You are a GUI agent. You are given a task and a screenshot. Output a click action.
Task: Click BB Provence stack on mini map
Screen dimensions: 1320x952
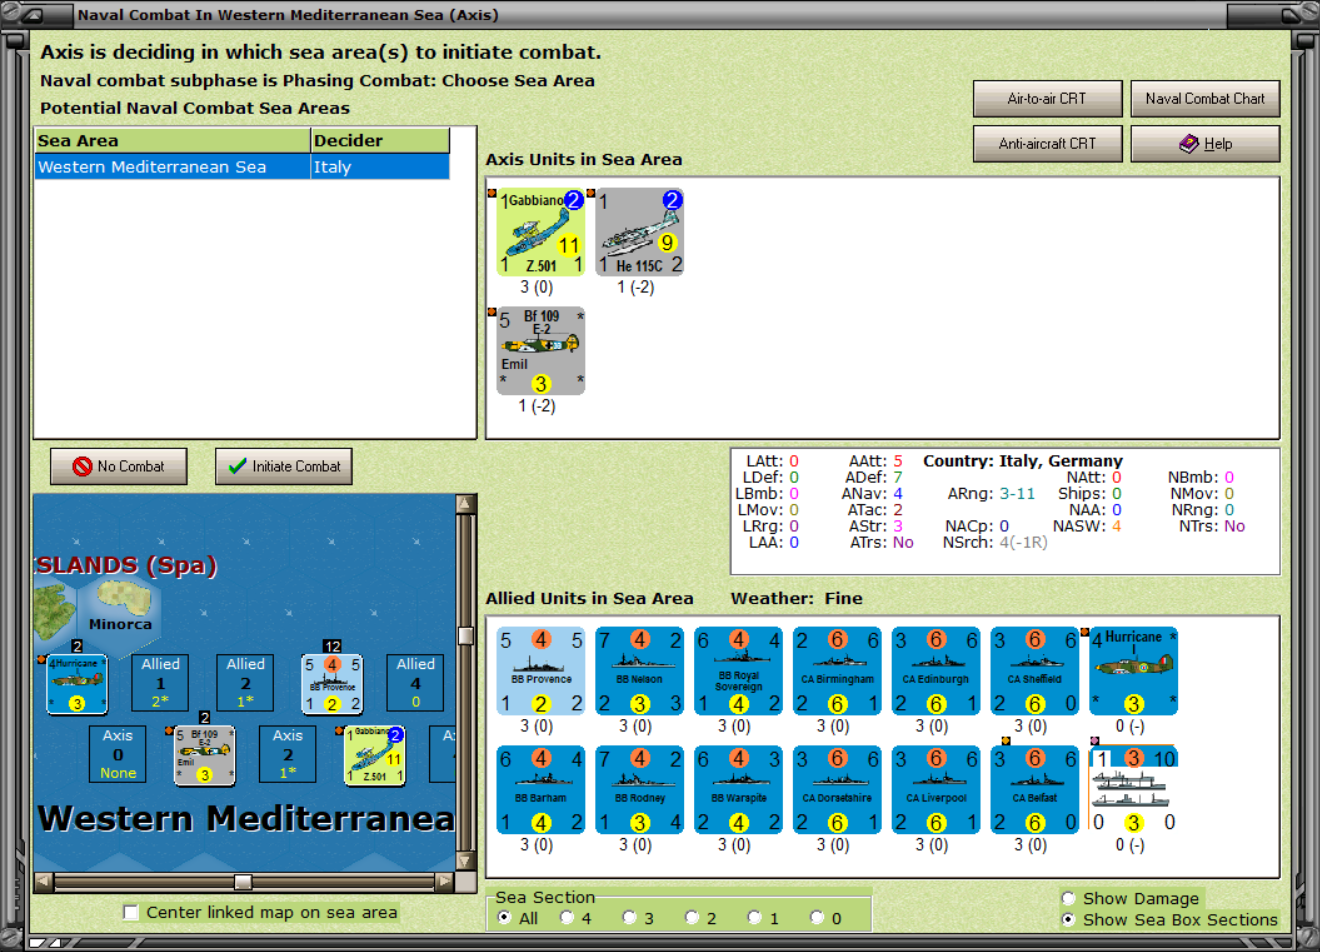pyautogui.click(x=332, y=684)
